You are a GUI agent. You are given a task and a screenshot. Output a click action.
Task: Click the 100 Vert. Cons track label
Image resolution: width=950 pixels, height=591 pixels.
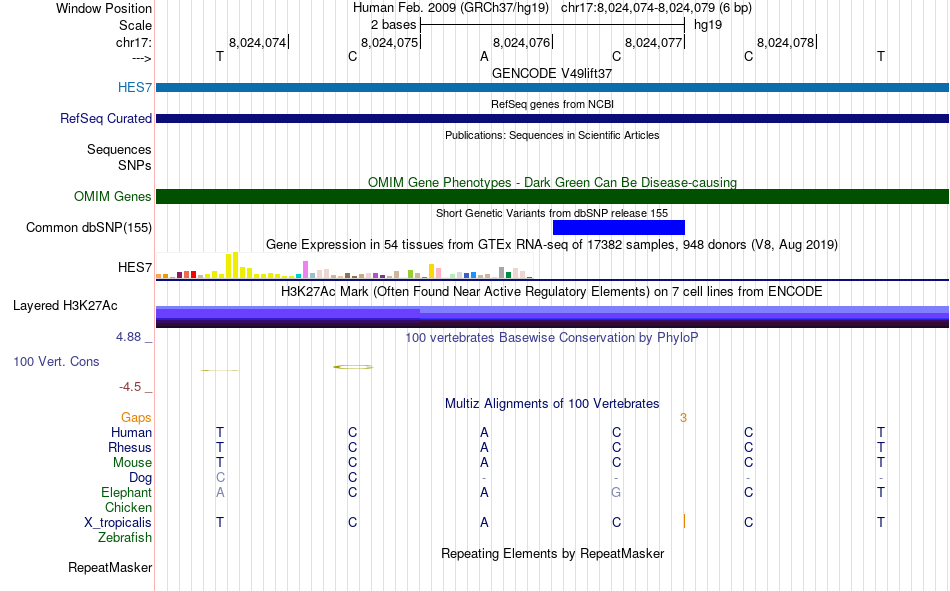(56, 361)
